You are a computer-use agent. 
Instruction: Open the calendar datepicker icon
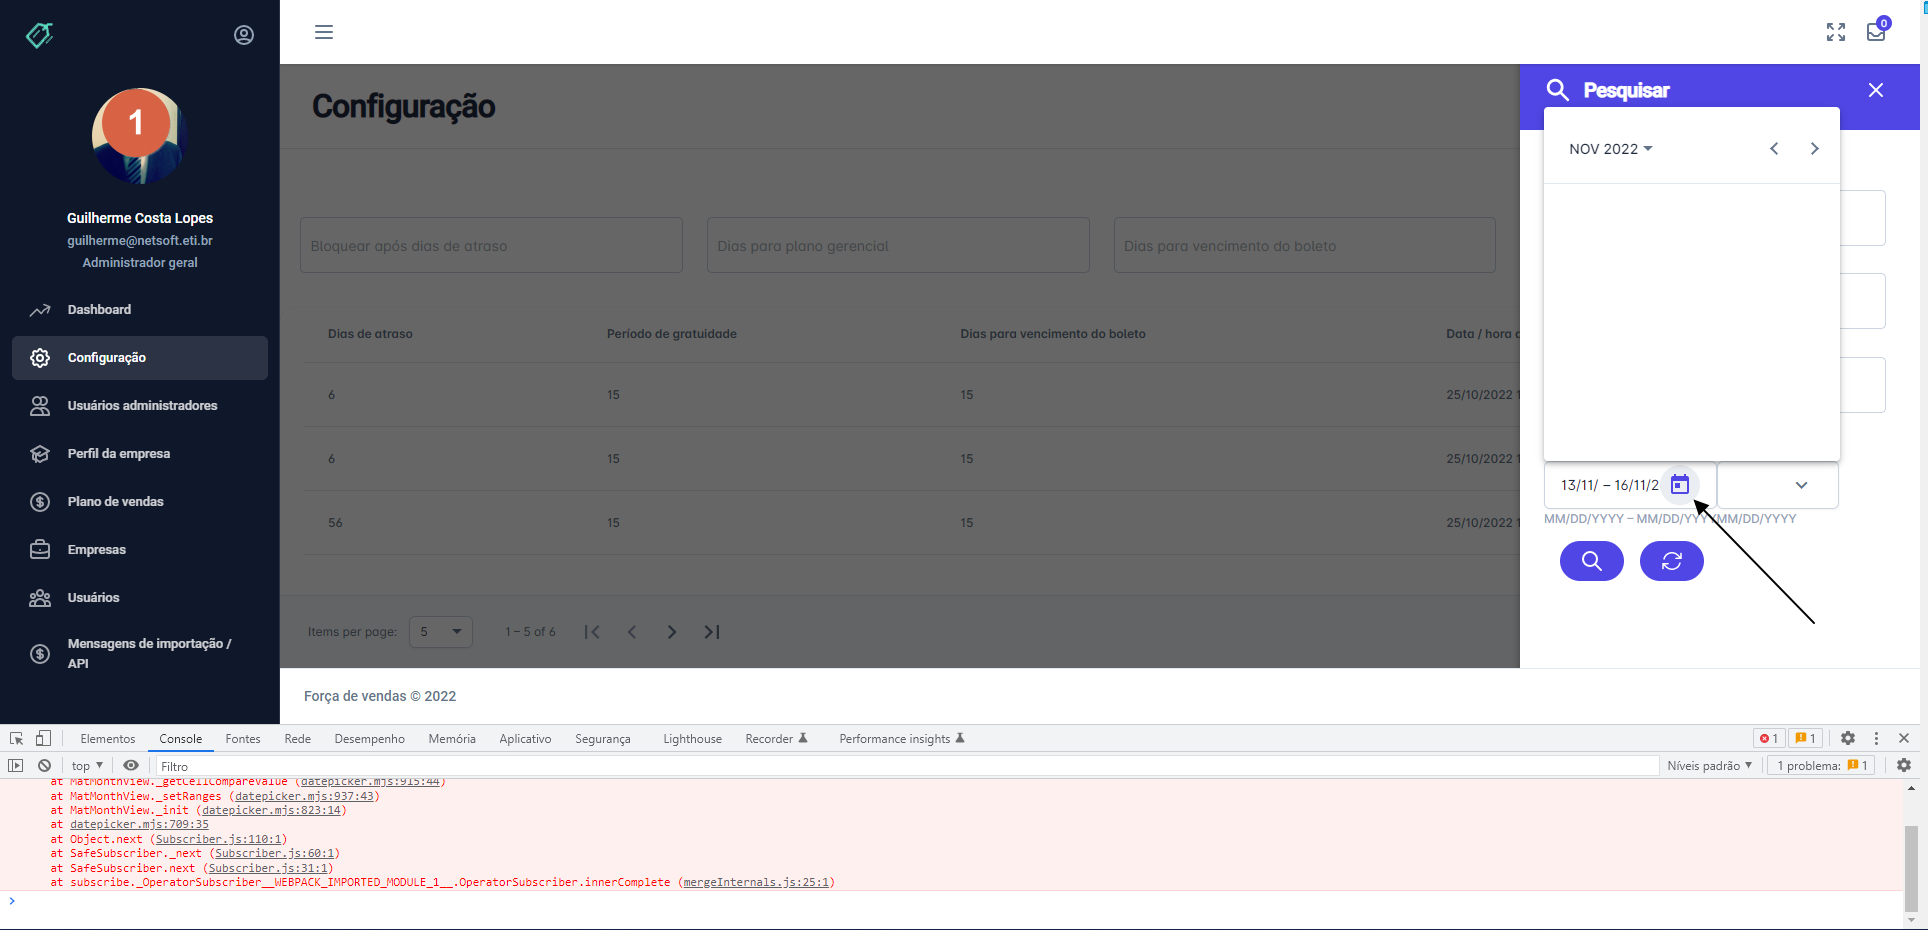coord(1680,484)
